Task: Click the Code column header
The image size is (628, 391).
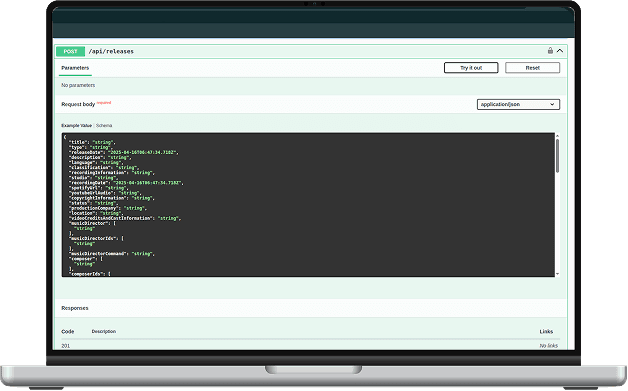Action: click(68, 332)
